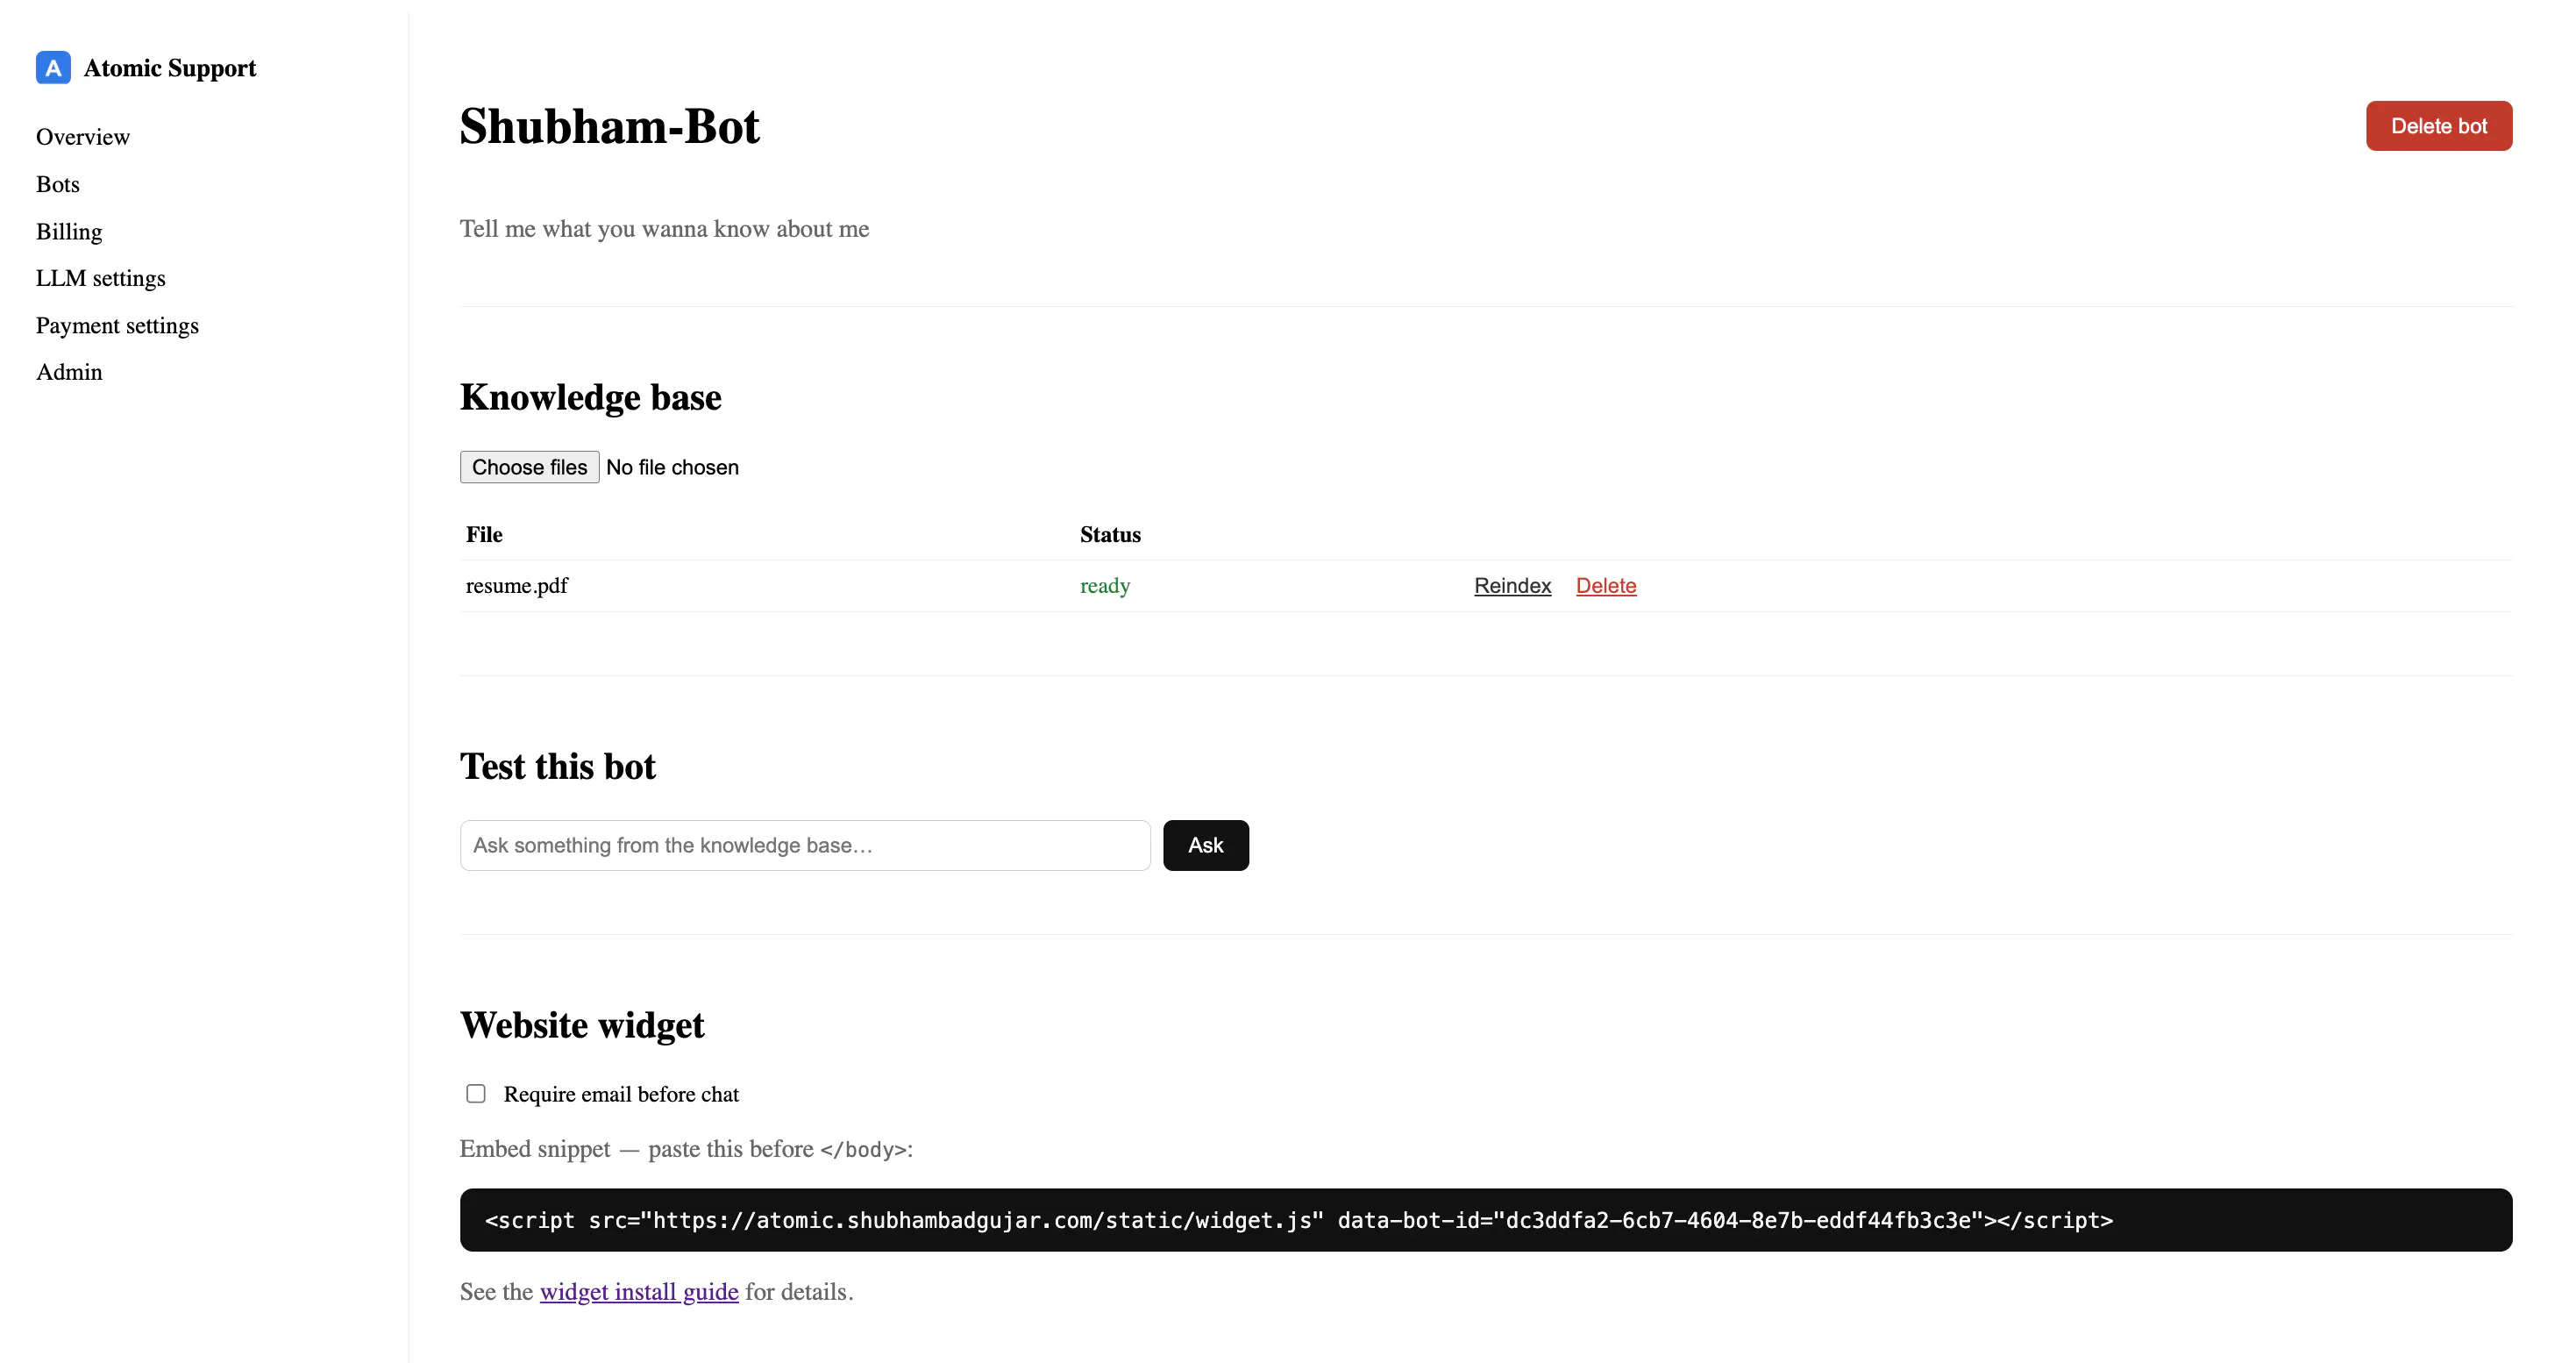Click the embed script snippet block
The image size is (2576, 1363).
click(x=1485, y=1220)
